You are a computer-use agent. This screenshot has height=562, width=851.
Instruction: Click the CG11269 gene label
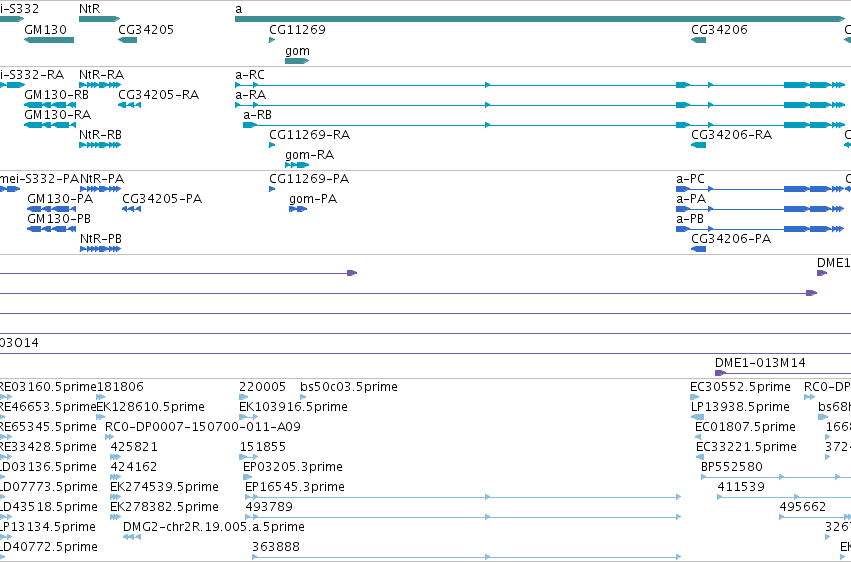(x=297, y=30)
